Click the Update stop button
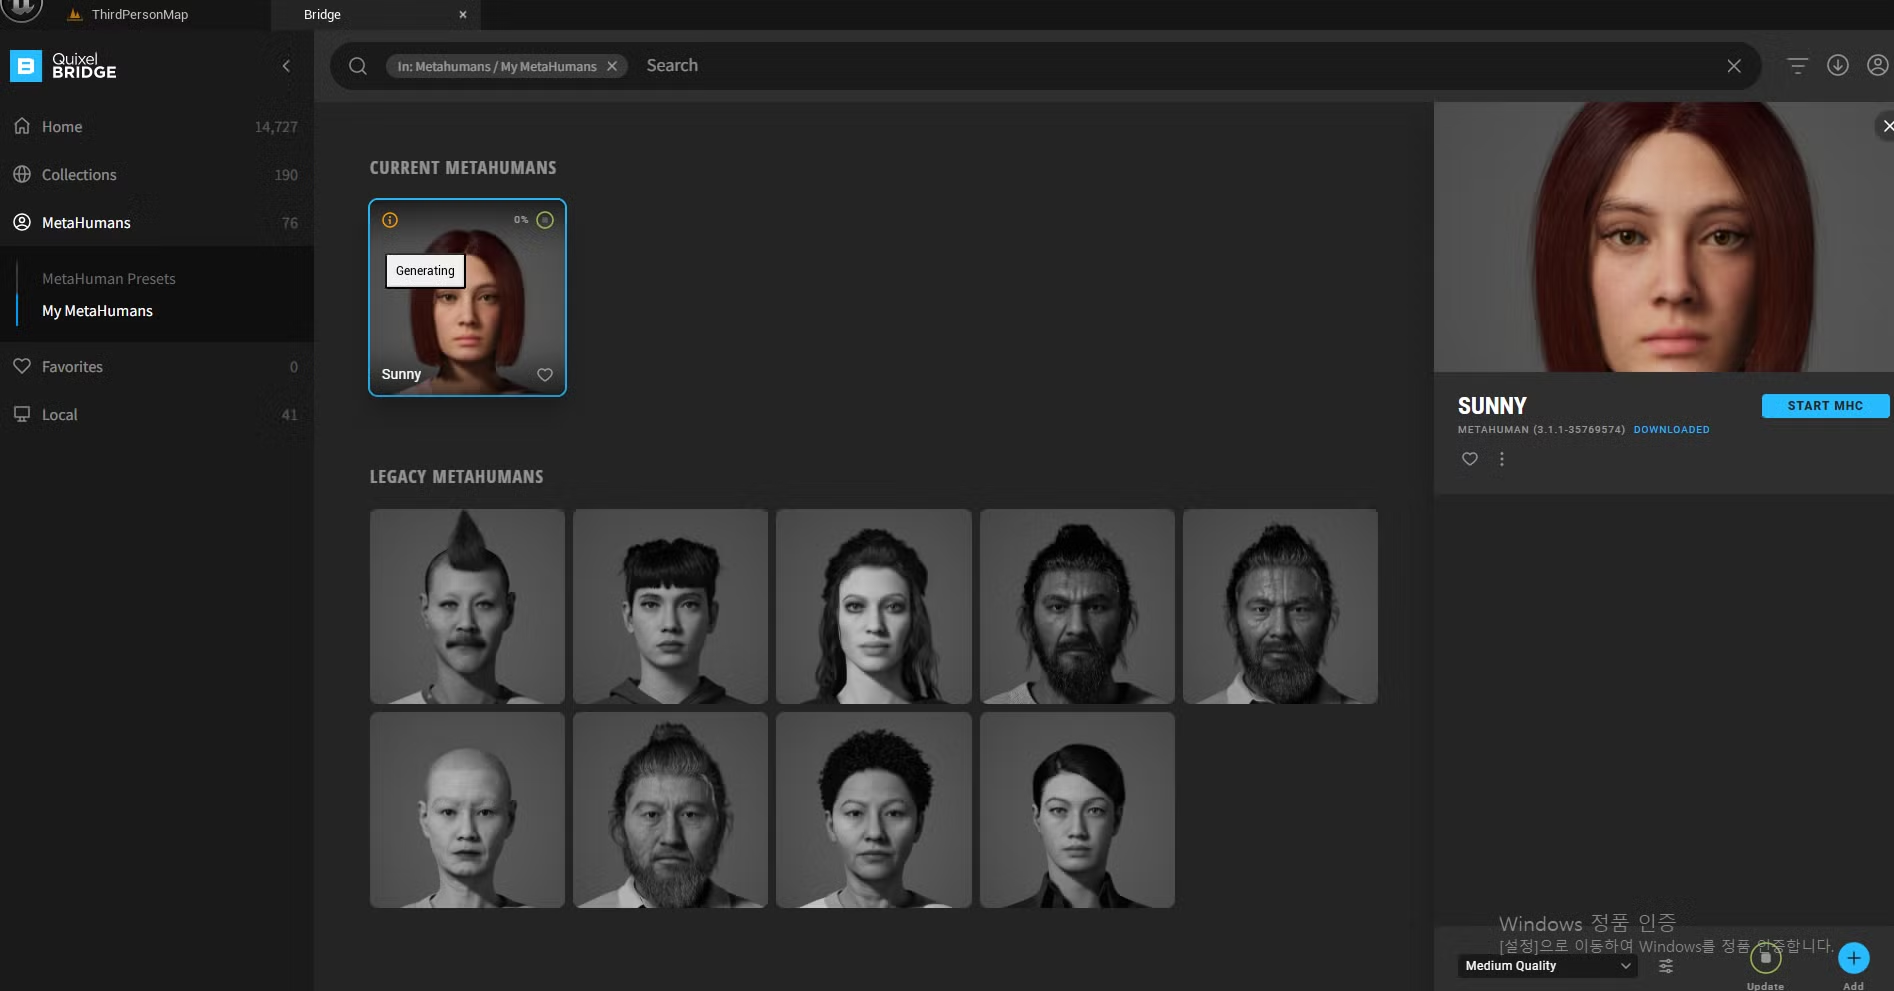1894x991 pixels. pyautogui.click(x=1766, y=958)
